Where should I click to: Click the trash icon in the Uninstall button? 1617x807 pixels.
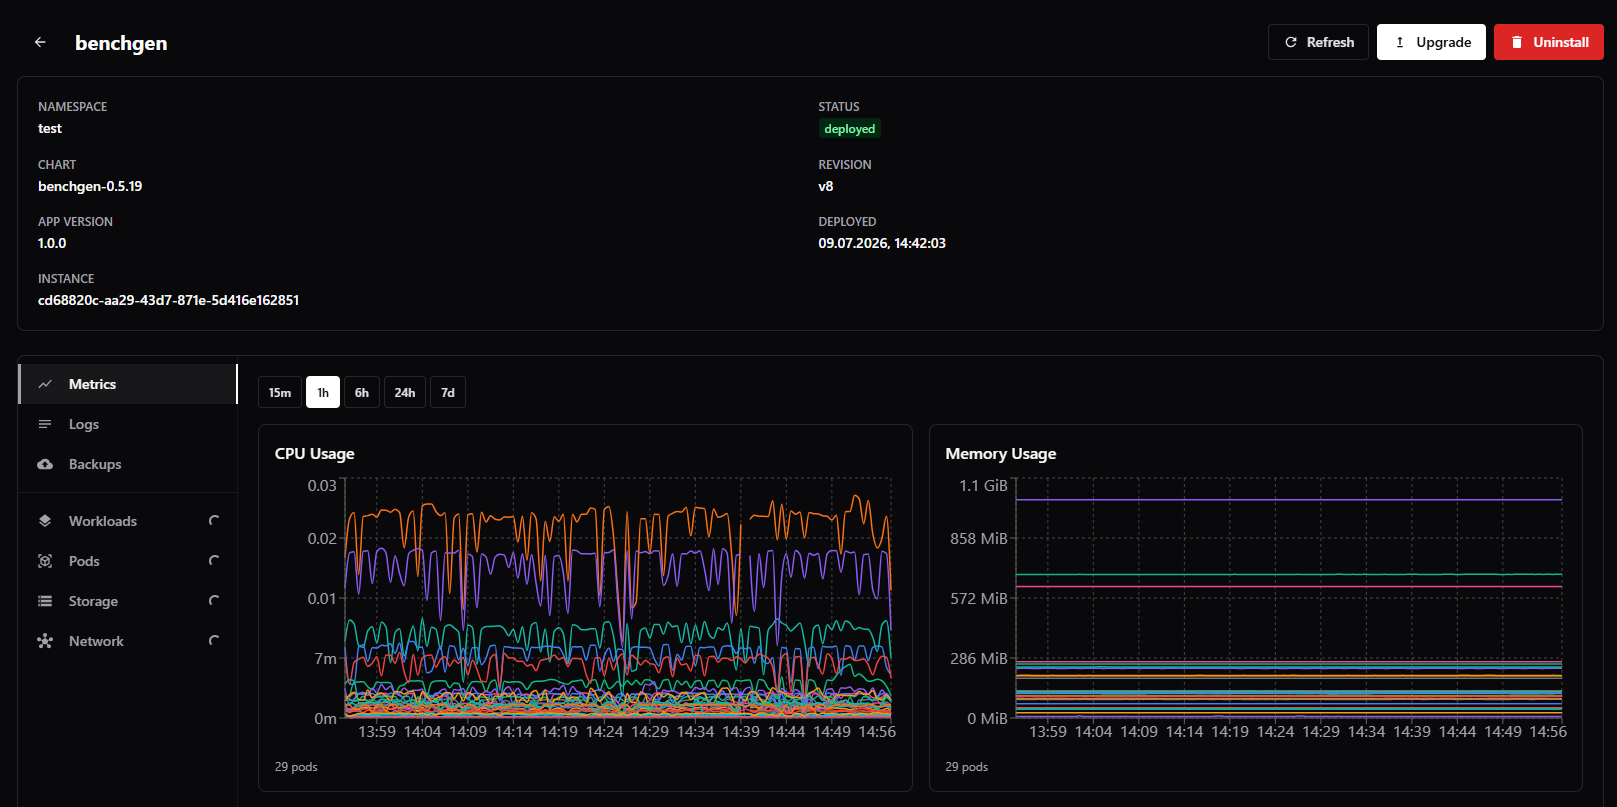[x=1517, y=42]
